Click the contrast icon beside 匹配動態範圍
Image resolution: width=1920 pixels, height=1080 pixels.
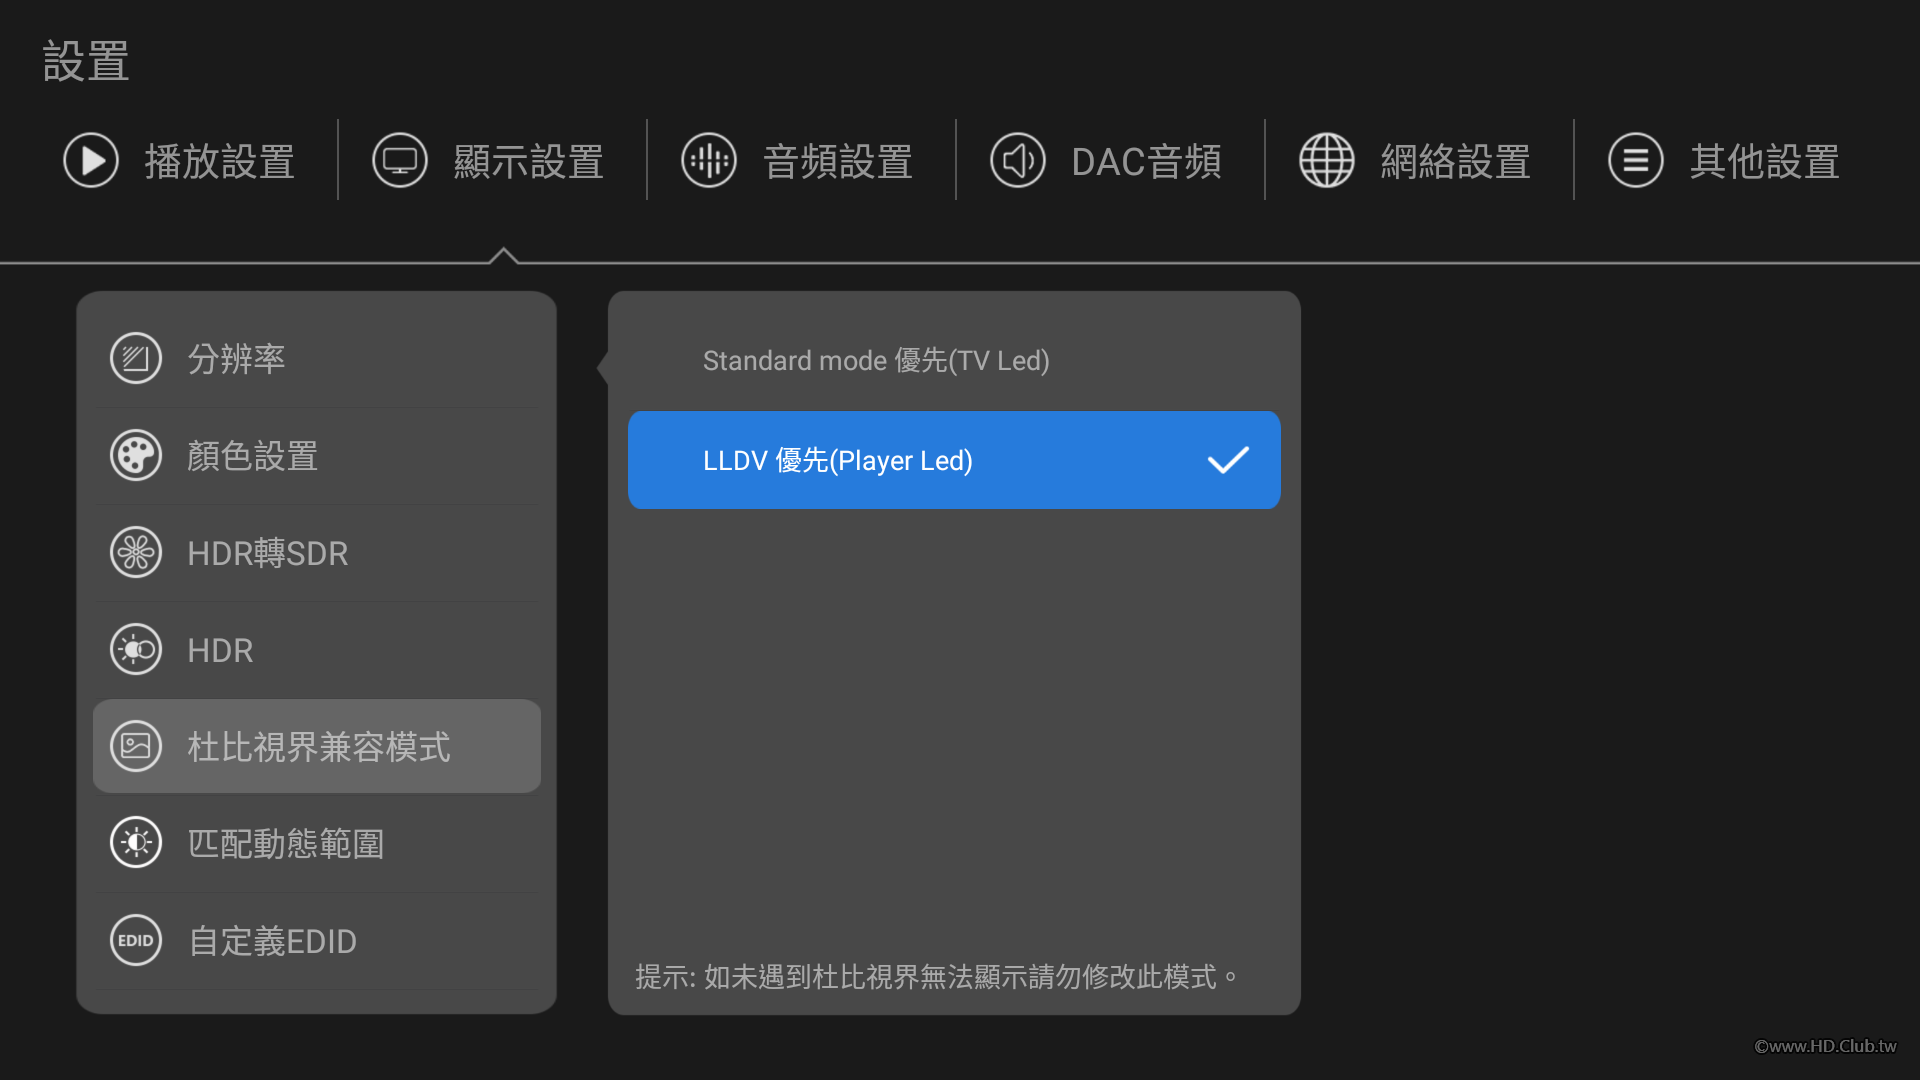click(x=136, y=844)
